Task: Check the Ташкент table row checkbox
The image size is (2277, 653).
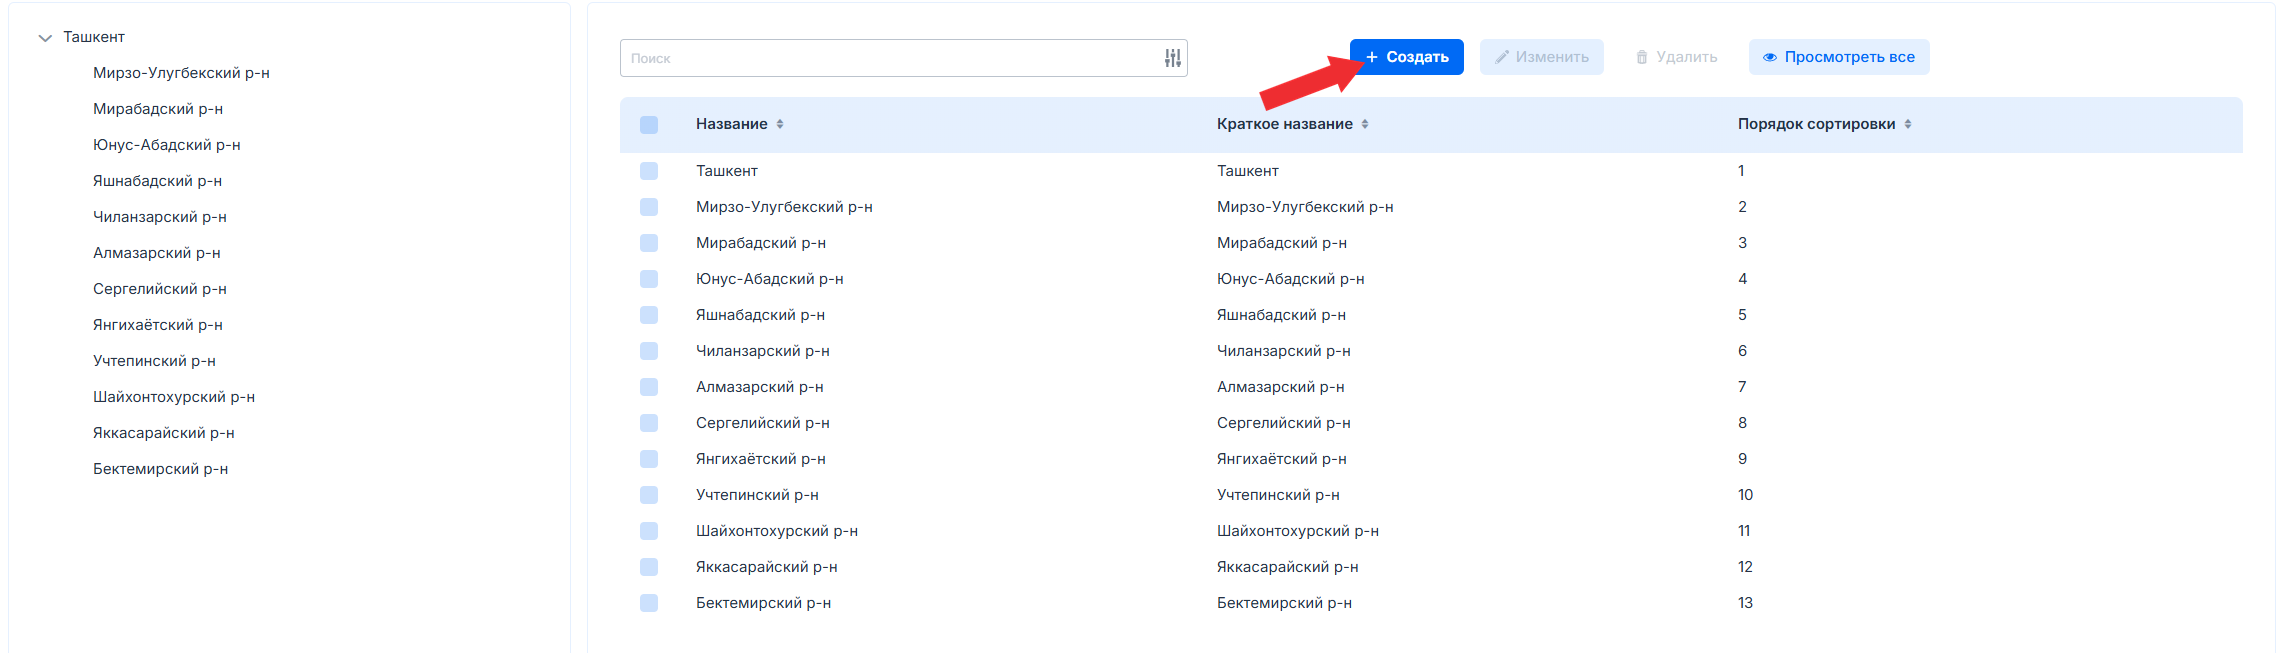Action: [x=649, y=171]
